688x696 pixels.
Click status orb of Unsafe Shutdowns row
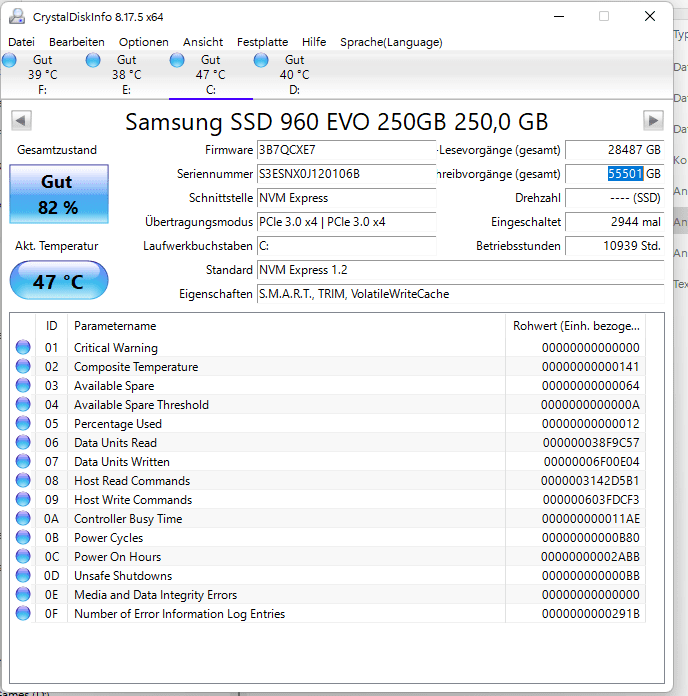click(x=23, y=575)
